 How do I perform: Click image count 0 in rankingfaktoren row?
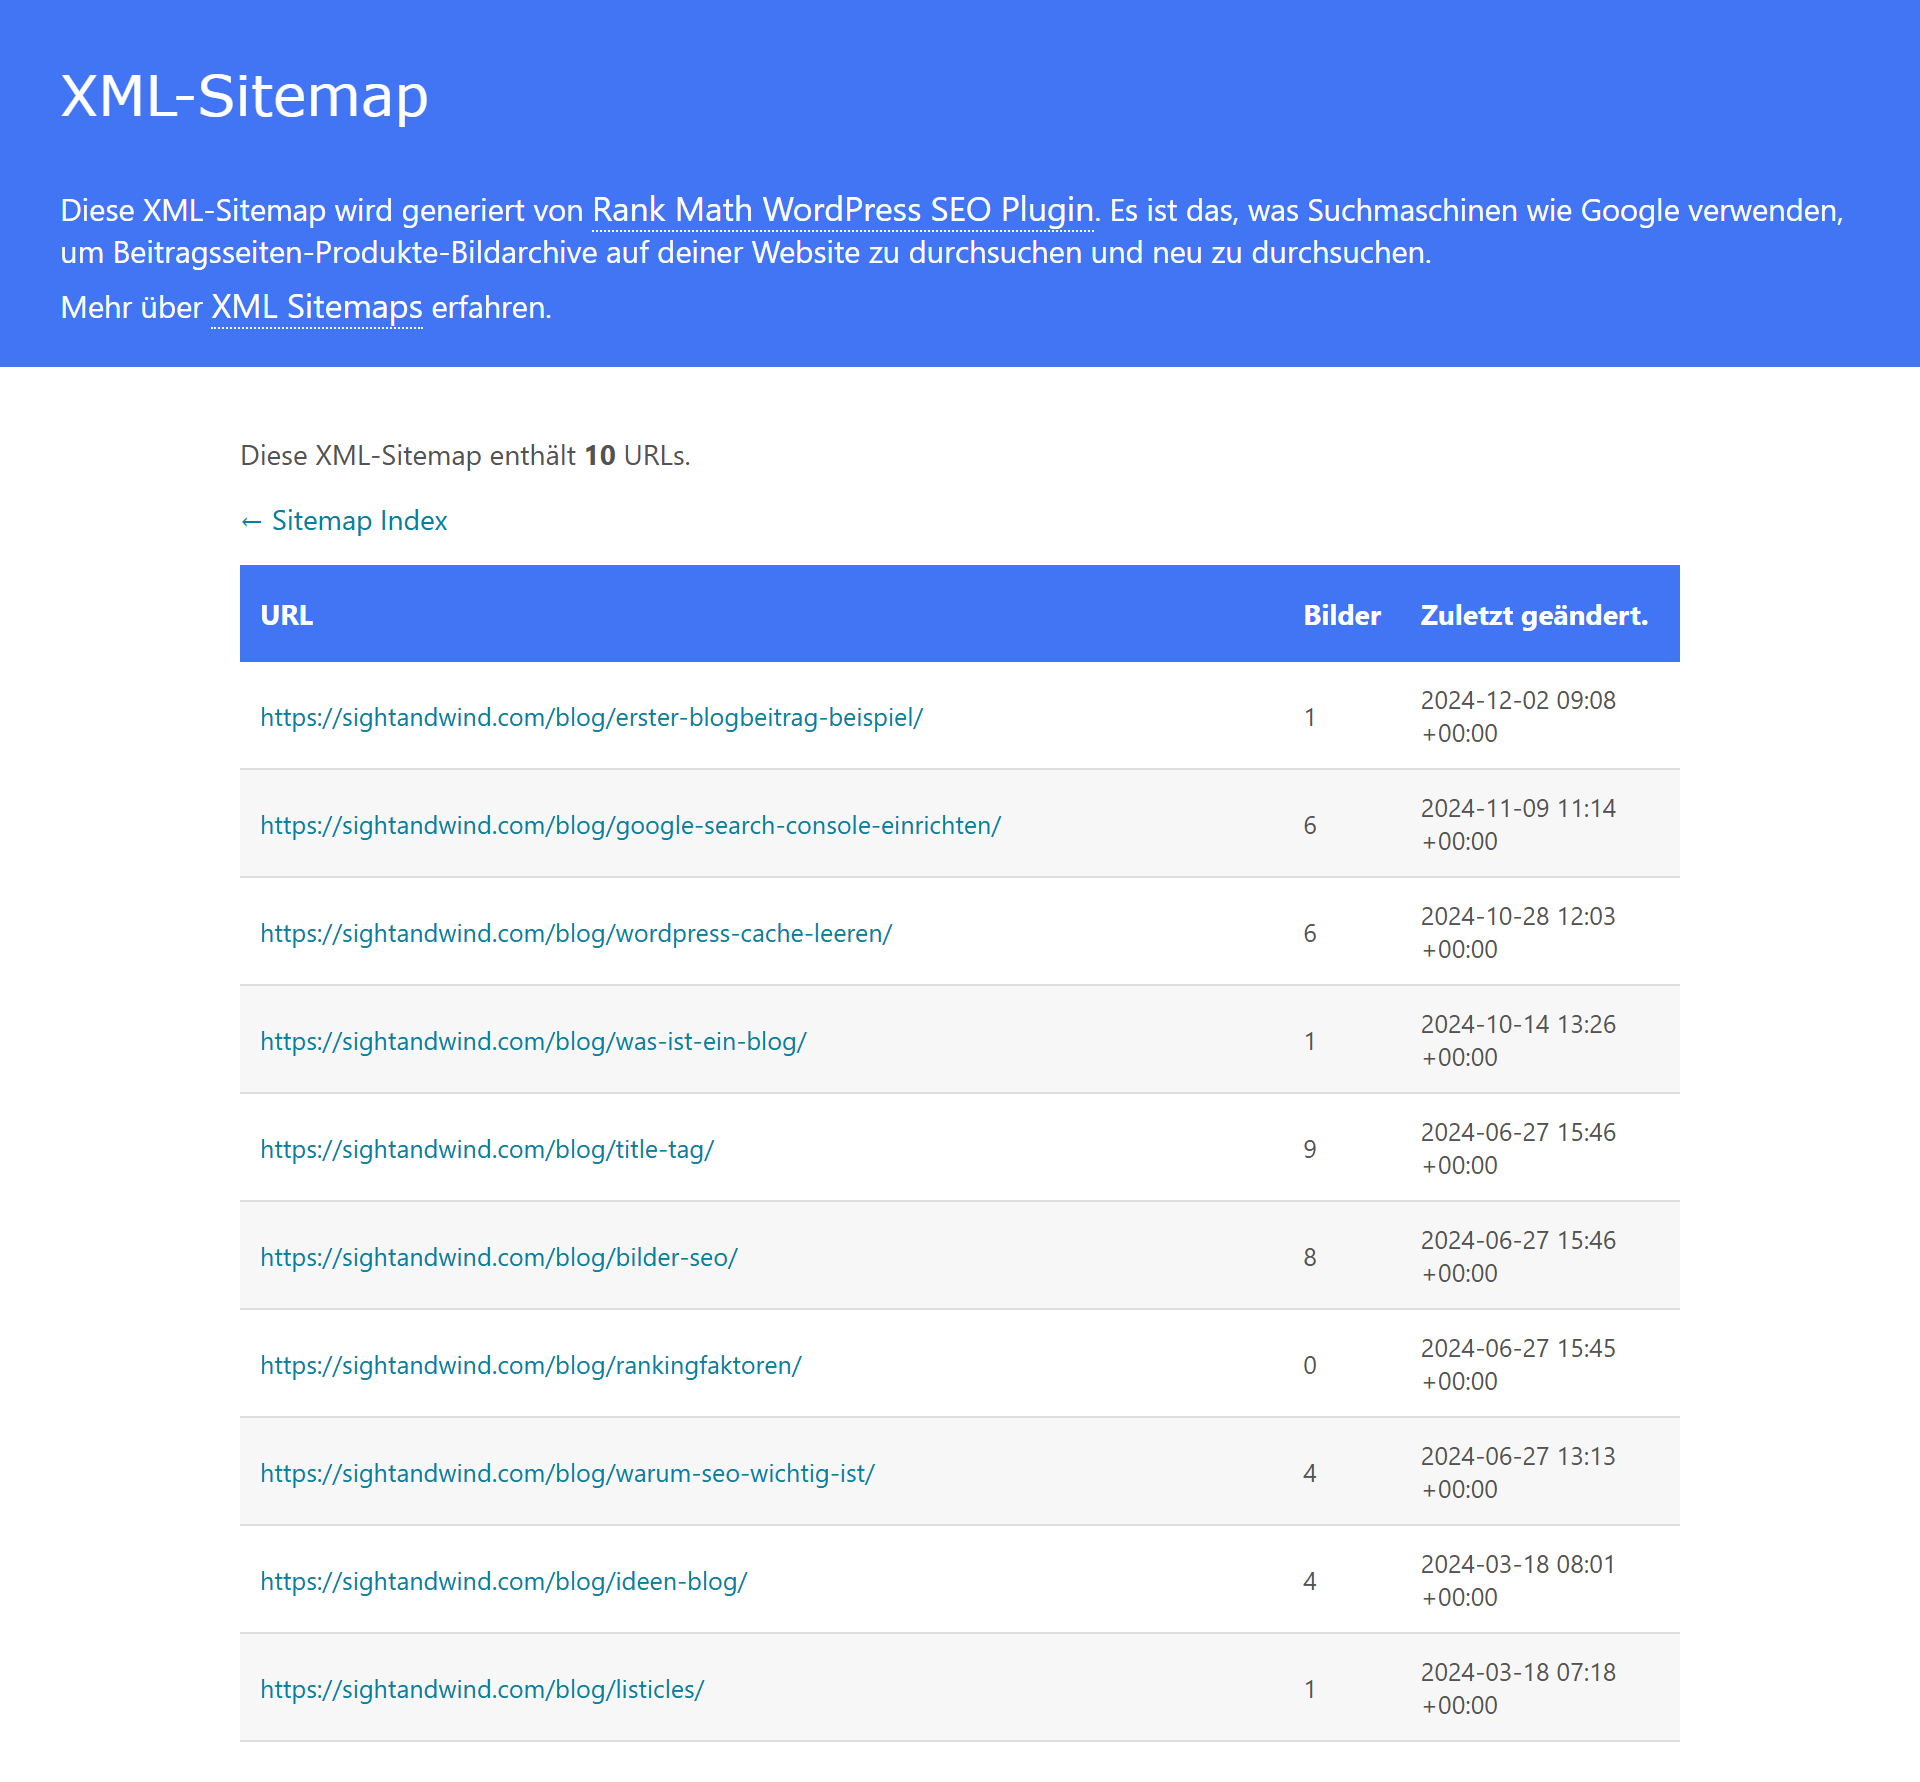[1310, 1365]
